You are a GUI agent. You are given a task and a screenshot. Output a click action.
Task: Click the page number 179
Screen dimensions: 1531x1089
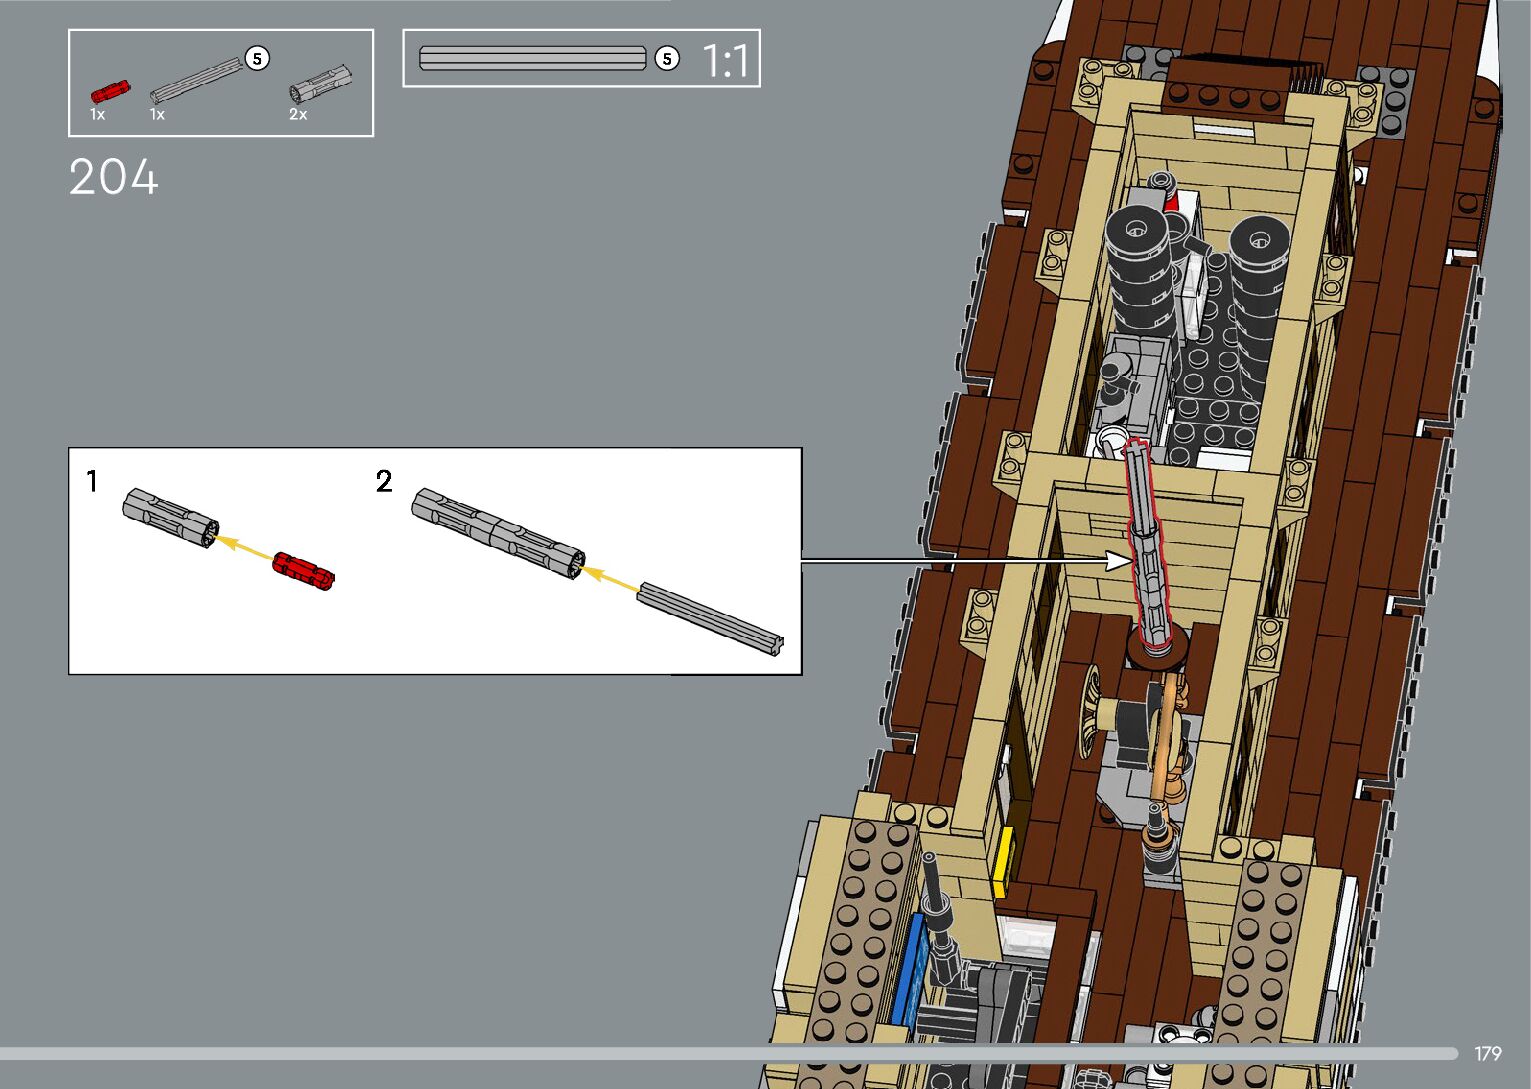coord(1487,1054)
